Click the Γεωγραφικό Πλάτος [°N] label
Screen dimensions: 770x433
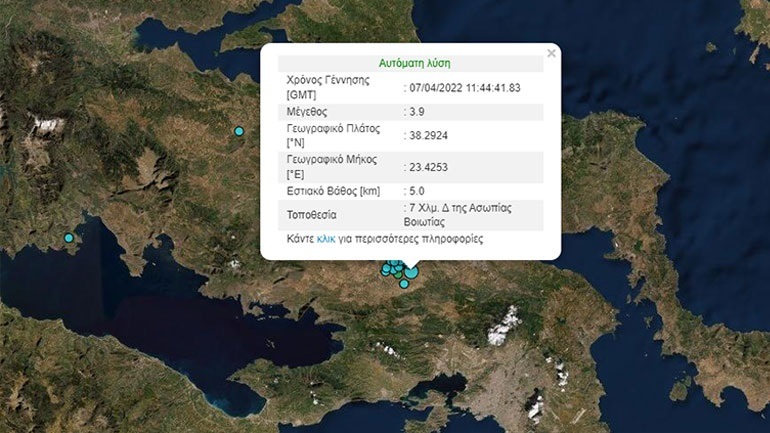pyautogui.click(x=333, y=135)
